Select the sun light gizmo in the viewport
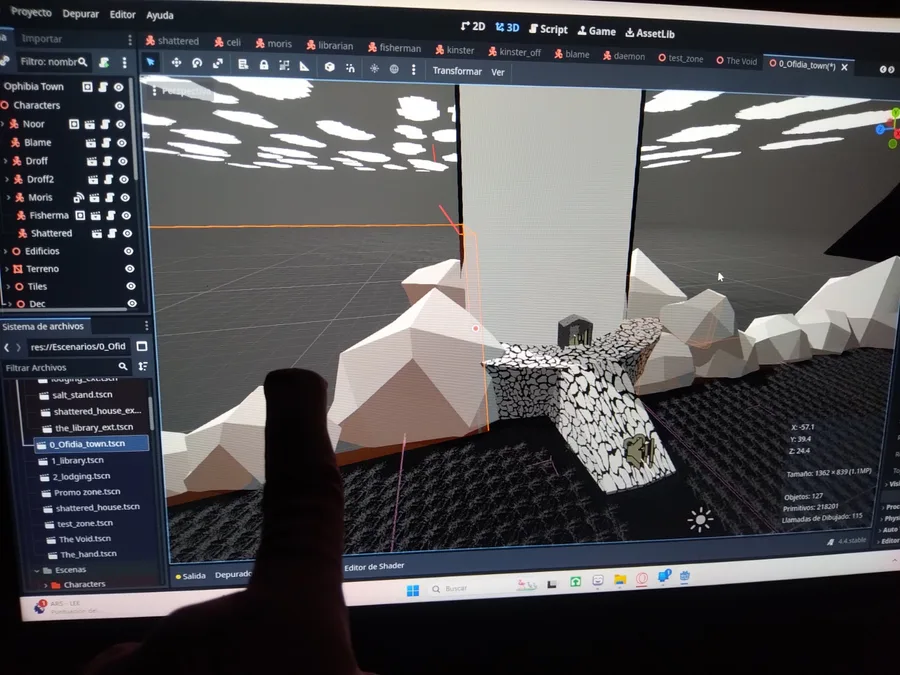The width and height of the screenshot is (900, 675). coord(700,520)
